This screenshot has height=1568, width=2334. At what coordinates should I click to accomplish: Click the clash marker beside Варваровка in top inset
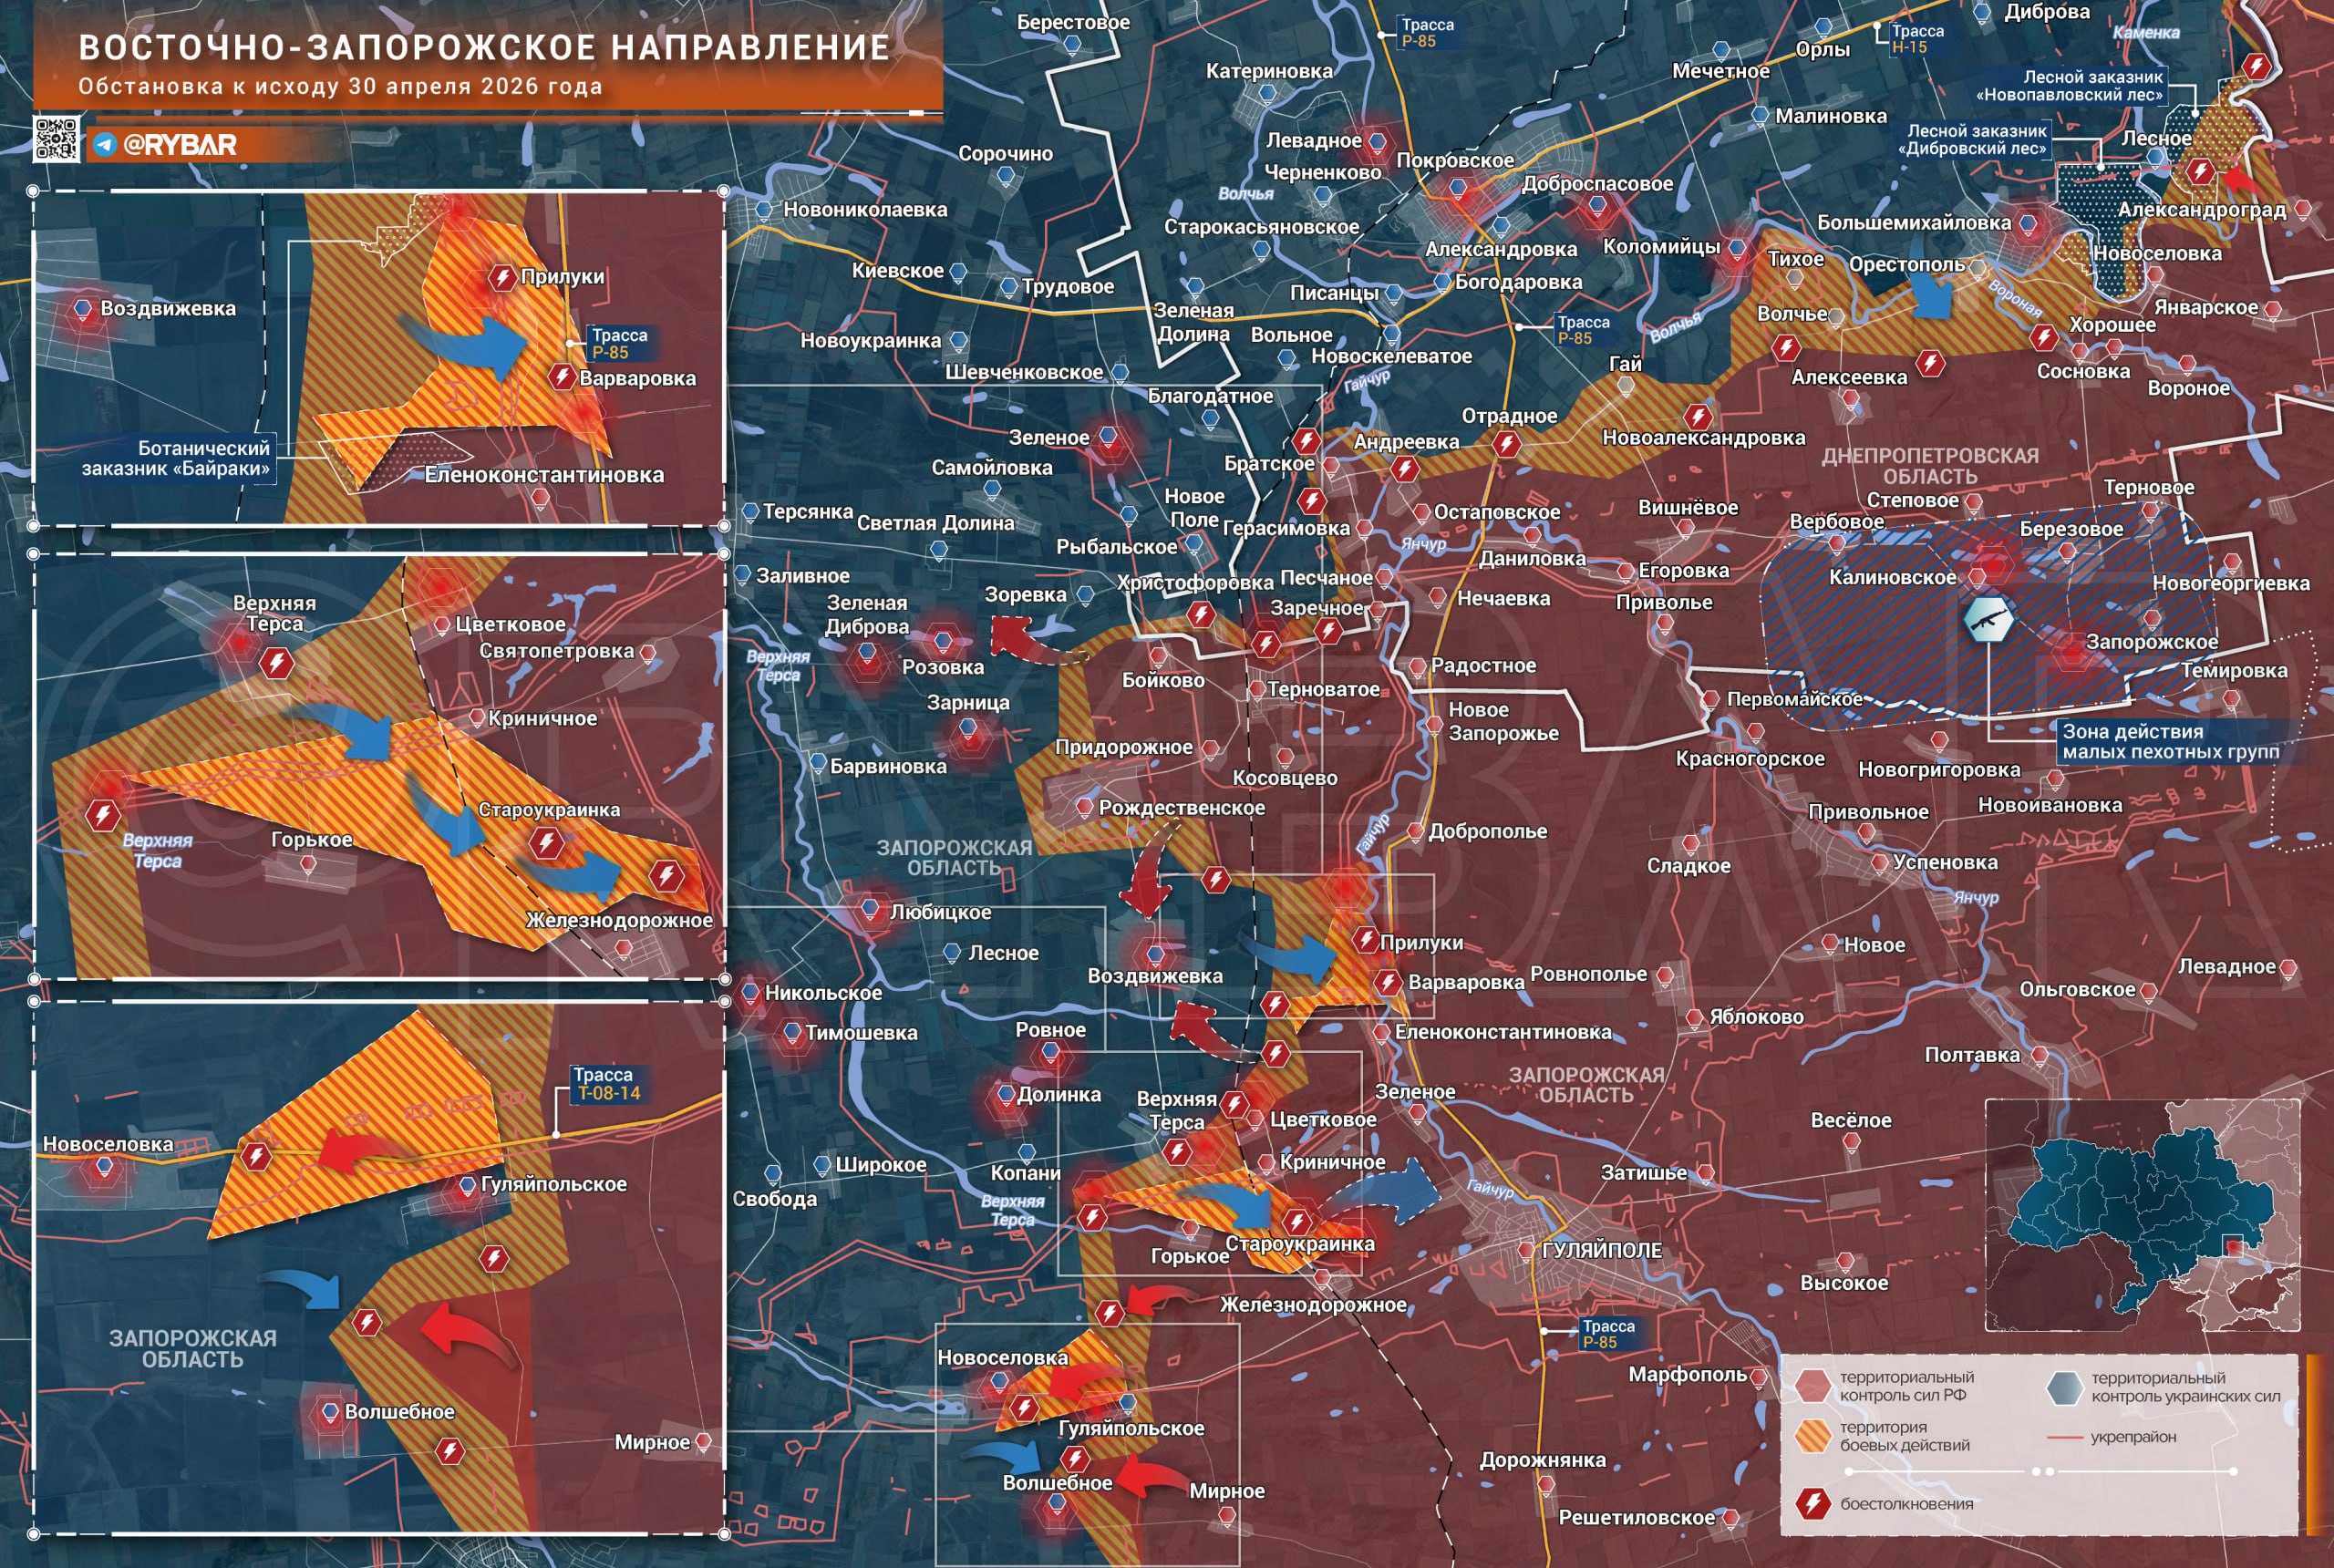562,377
